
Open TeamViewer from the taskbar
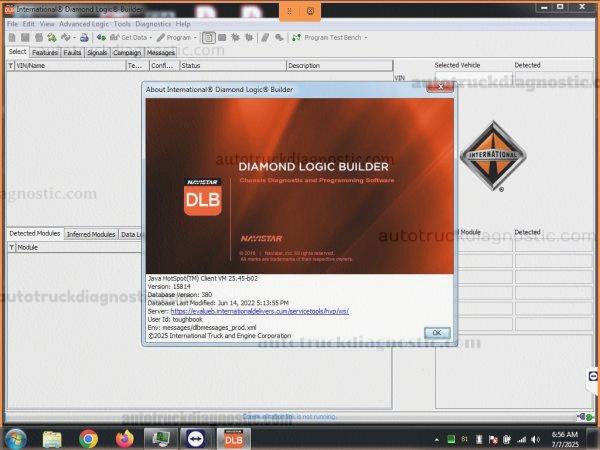(195, 438)
